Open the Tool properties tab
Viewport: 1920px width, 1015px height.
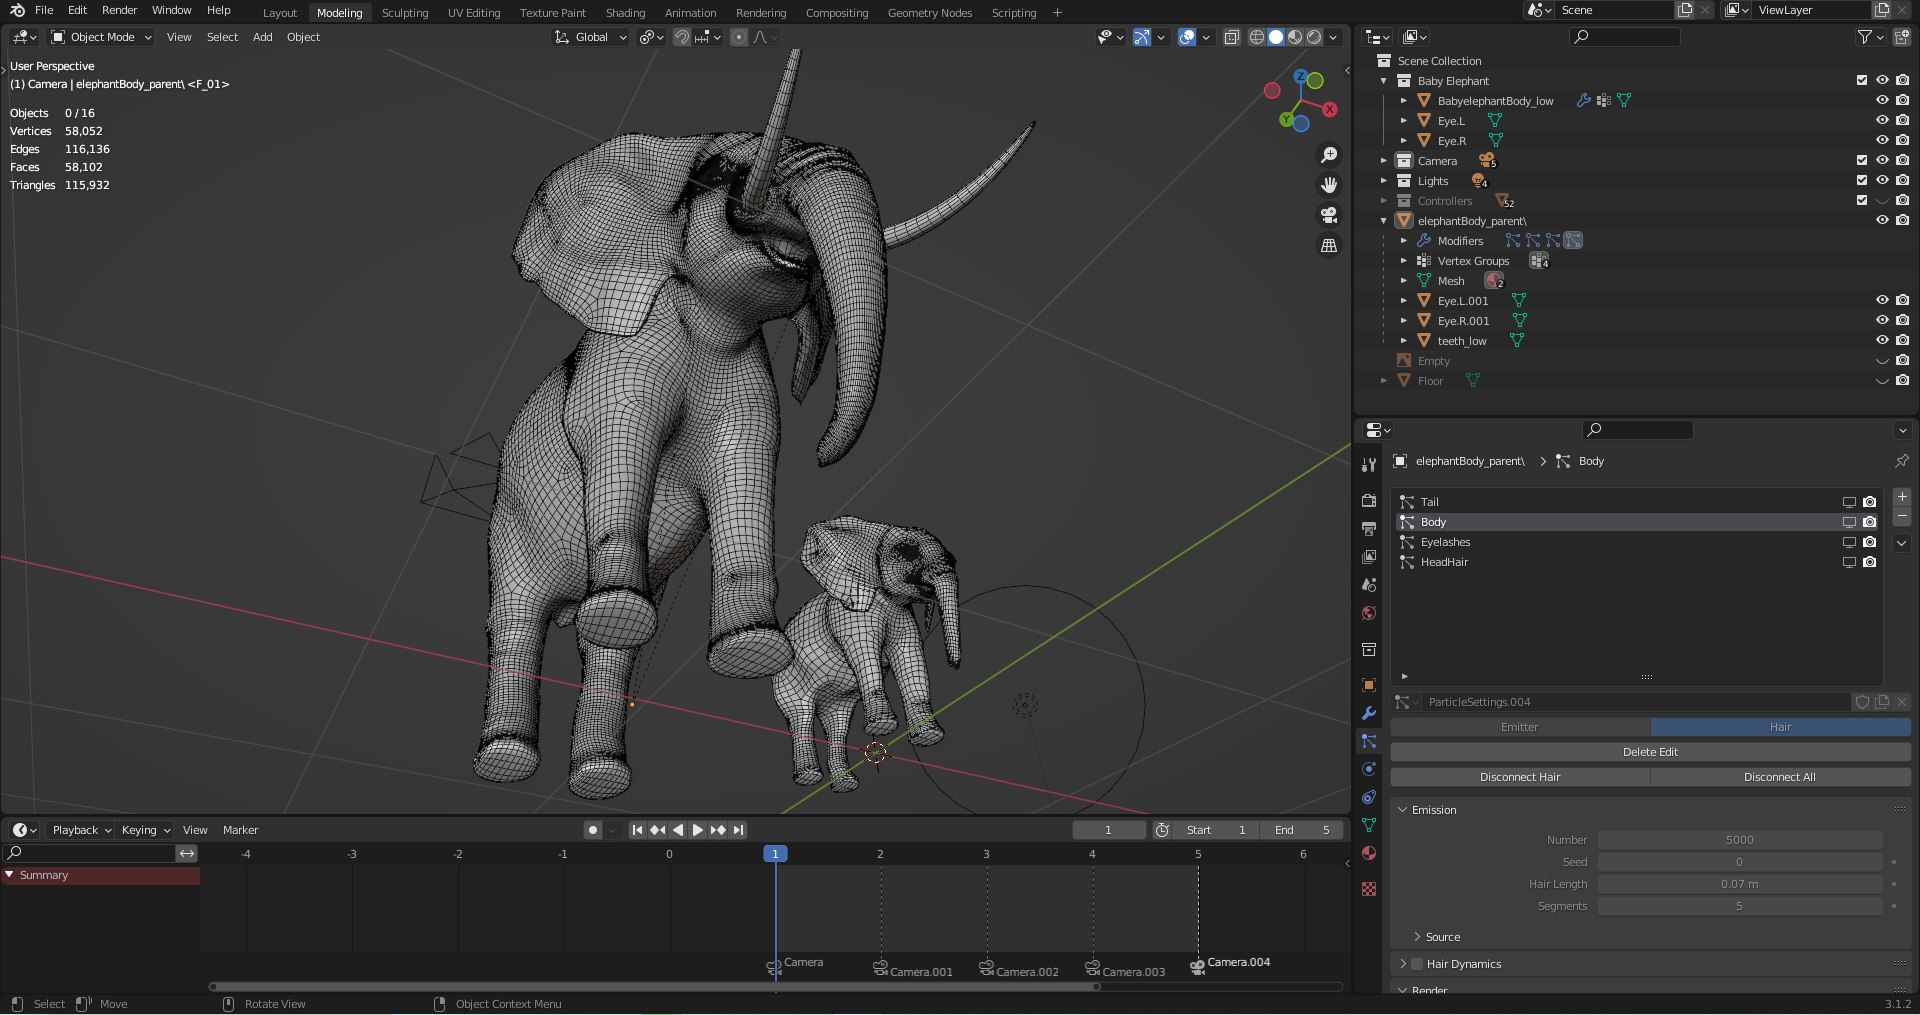point(1369,465)
